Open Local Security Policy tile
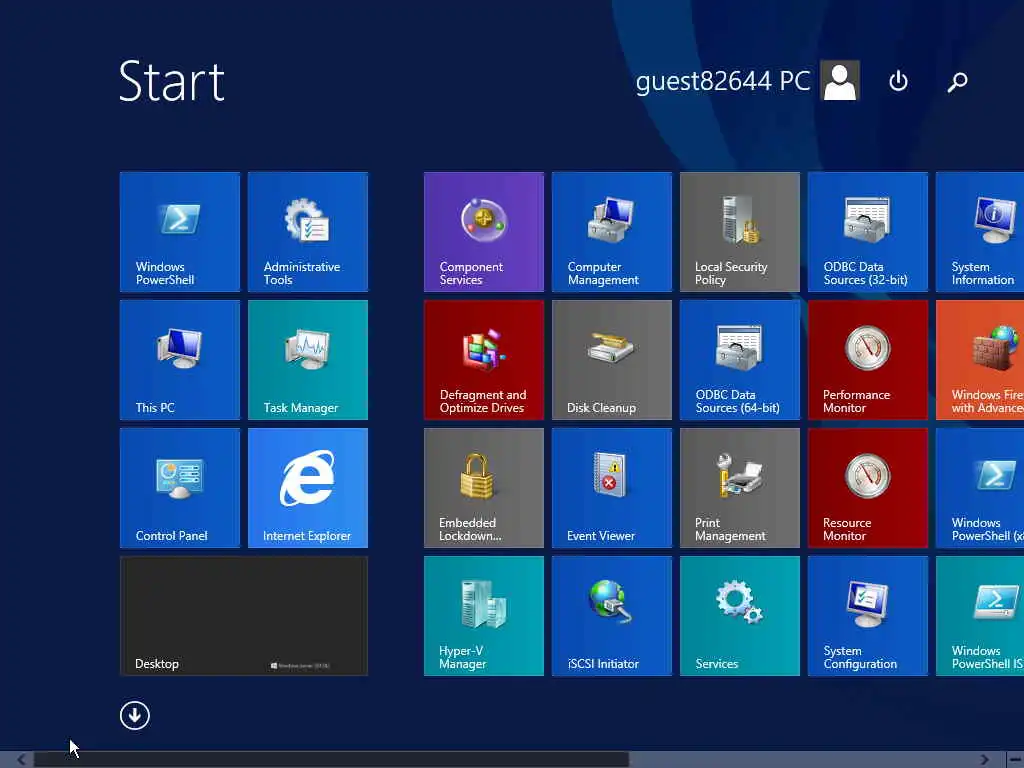Viewport: 1024px width, 768px height. coord(739,232)
